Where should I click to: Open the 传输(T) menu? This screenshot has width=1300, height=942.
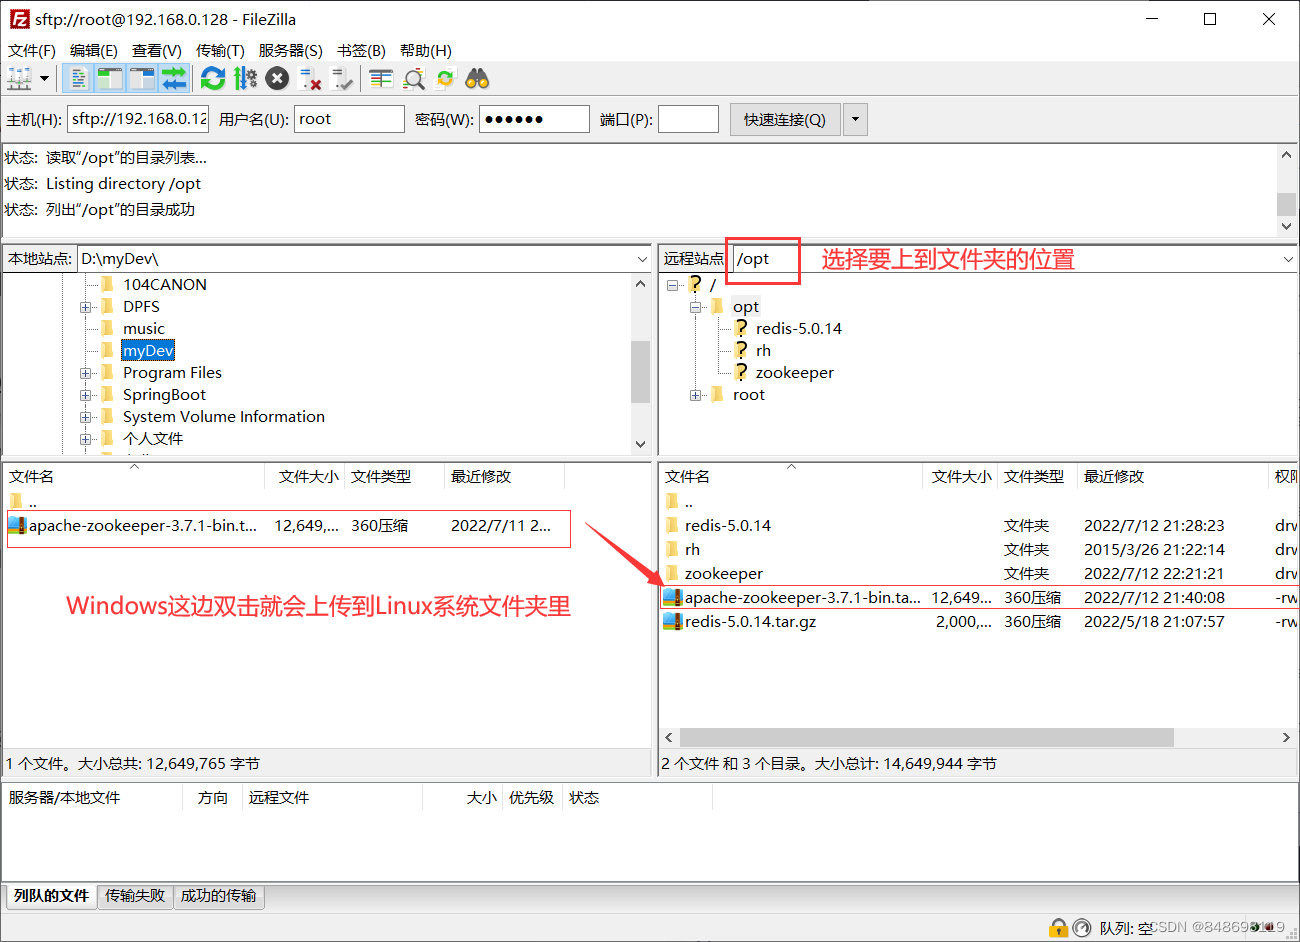pyautogui.click(x=220, y=50)
